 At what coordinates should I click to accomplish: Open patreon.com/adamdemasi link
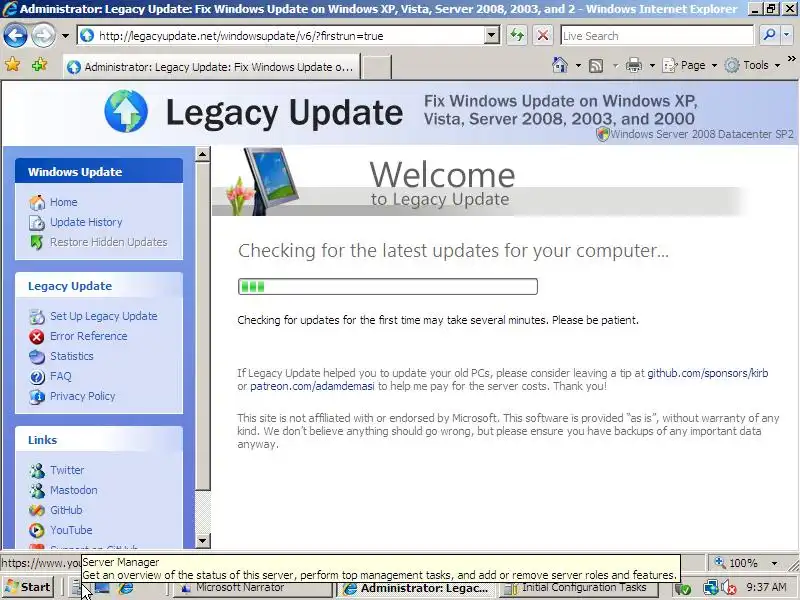(312, 386)
